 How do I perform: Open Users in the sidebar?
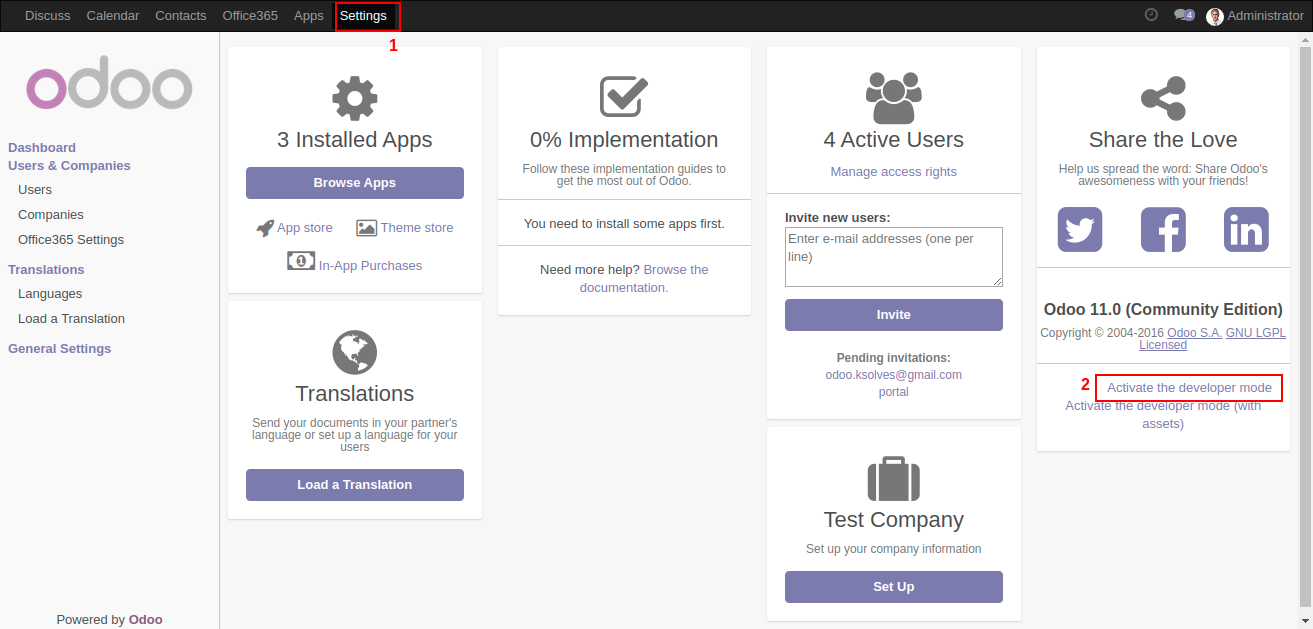pos(35,189)
